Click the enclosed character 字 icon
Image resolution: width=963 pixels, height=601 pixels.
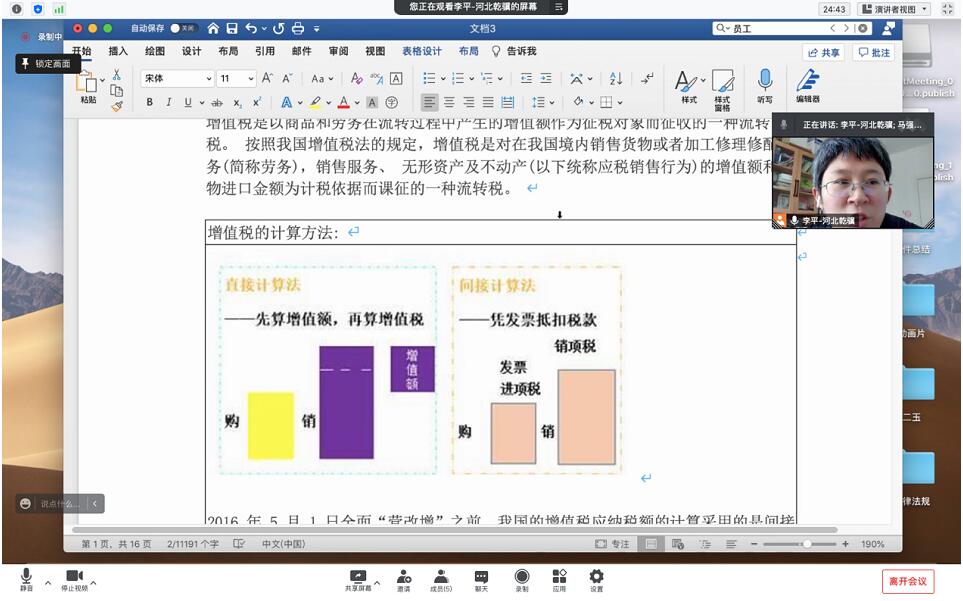click(392, 103)
